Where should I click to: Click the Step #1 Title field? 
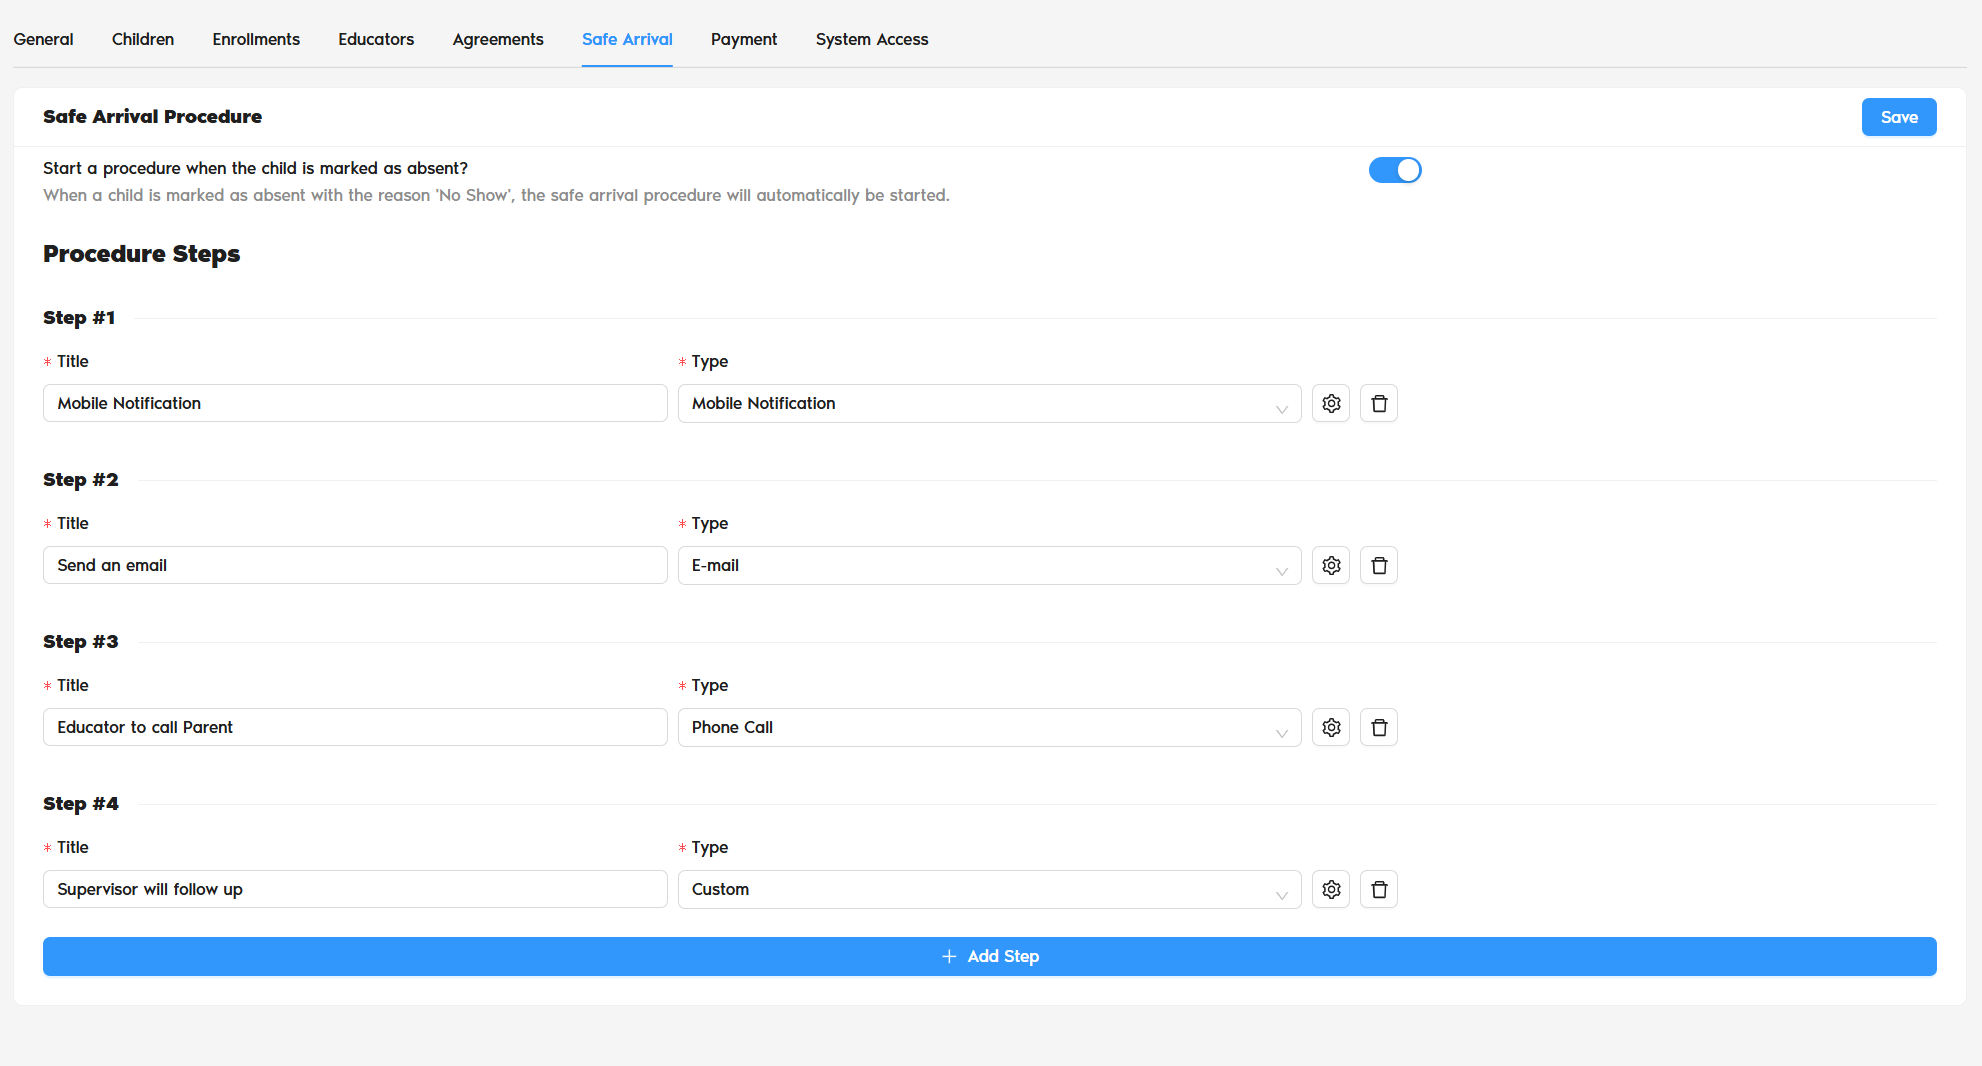pyautogui.click(x=355, y=403)
